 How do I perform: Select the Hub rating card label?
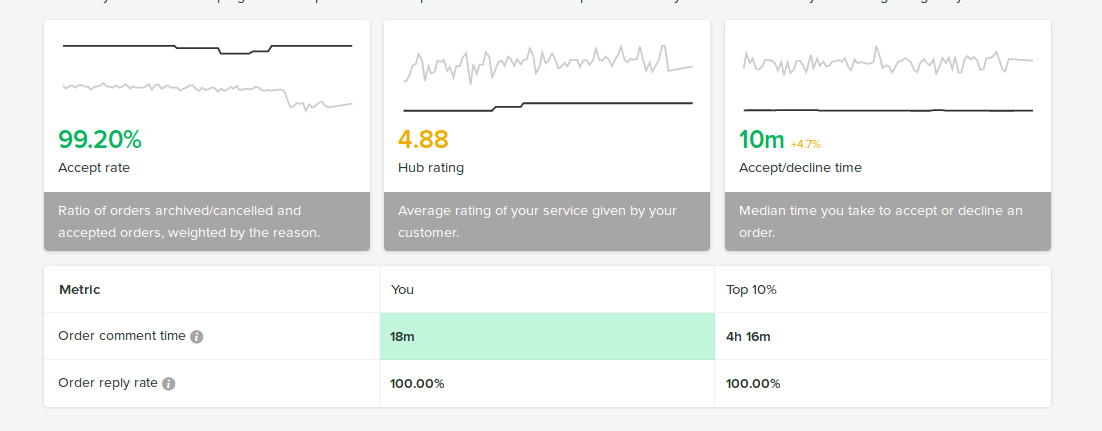431,168
